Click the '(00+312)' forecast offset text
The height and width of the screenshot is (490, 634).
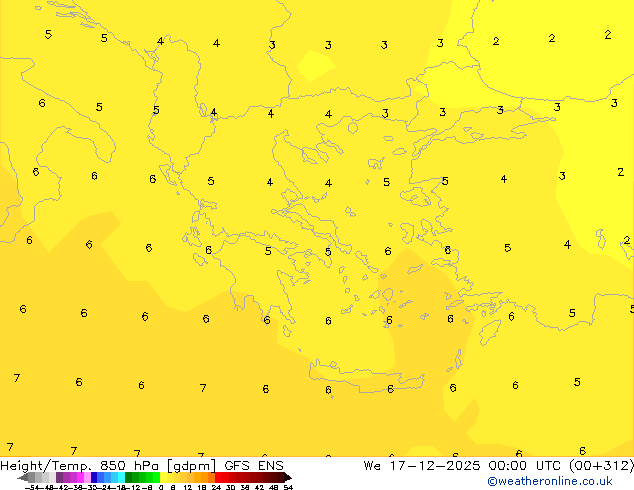(601, 466)
